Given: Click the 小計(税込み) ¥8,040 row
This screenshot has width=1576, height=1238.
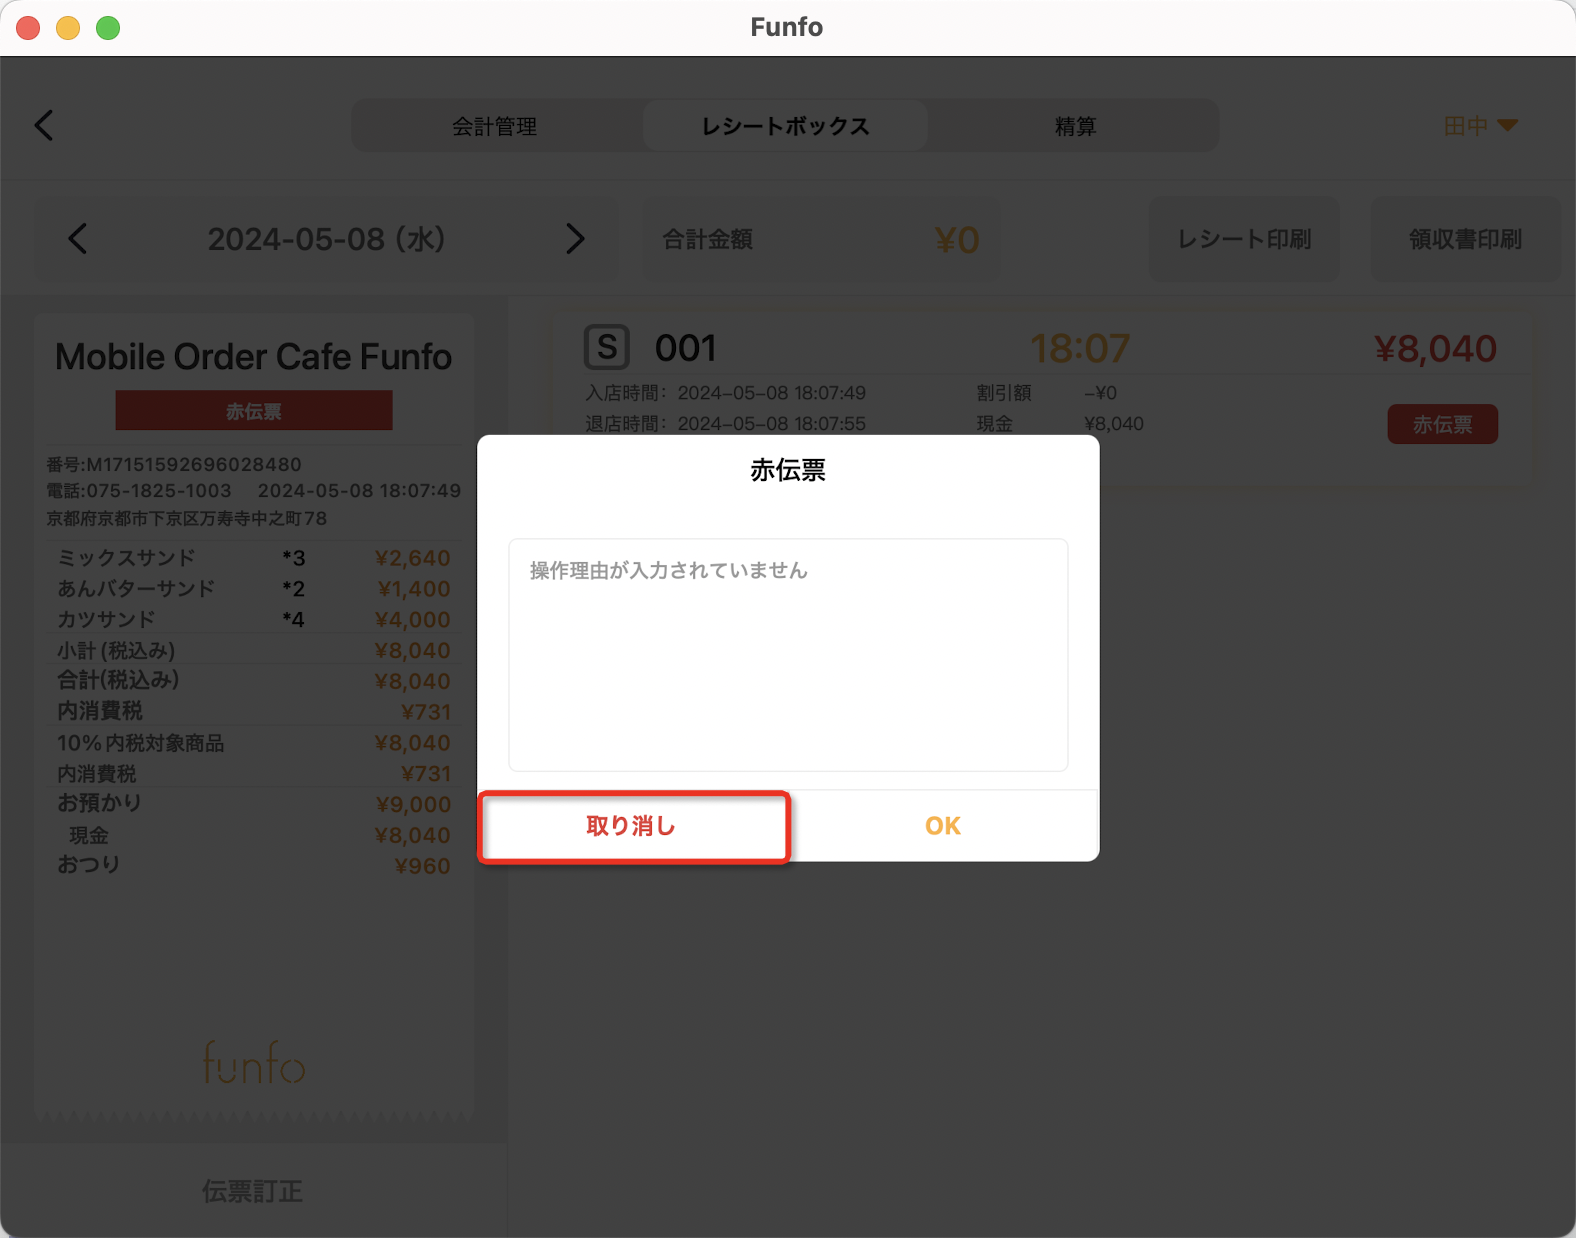Looking at the screenshot, I should [254, 651].
